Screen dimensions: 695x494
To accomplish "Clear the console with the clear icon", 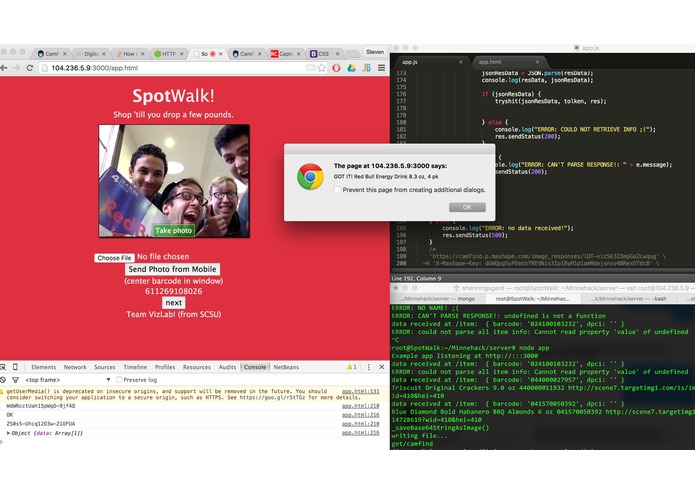I will point(3,380).
